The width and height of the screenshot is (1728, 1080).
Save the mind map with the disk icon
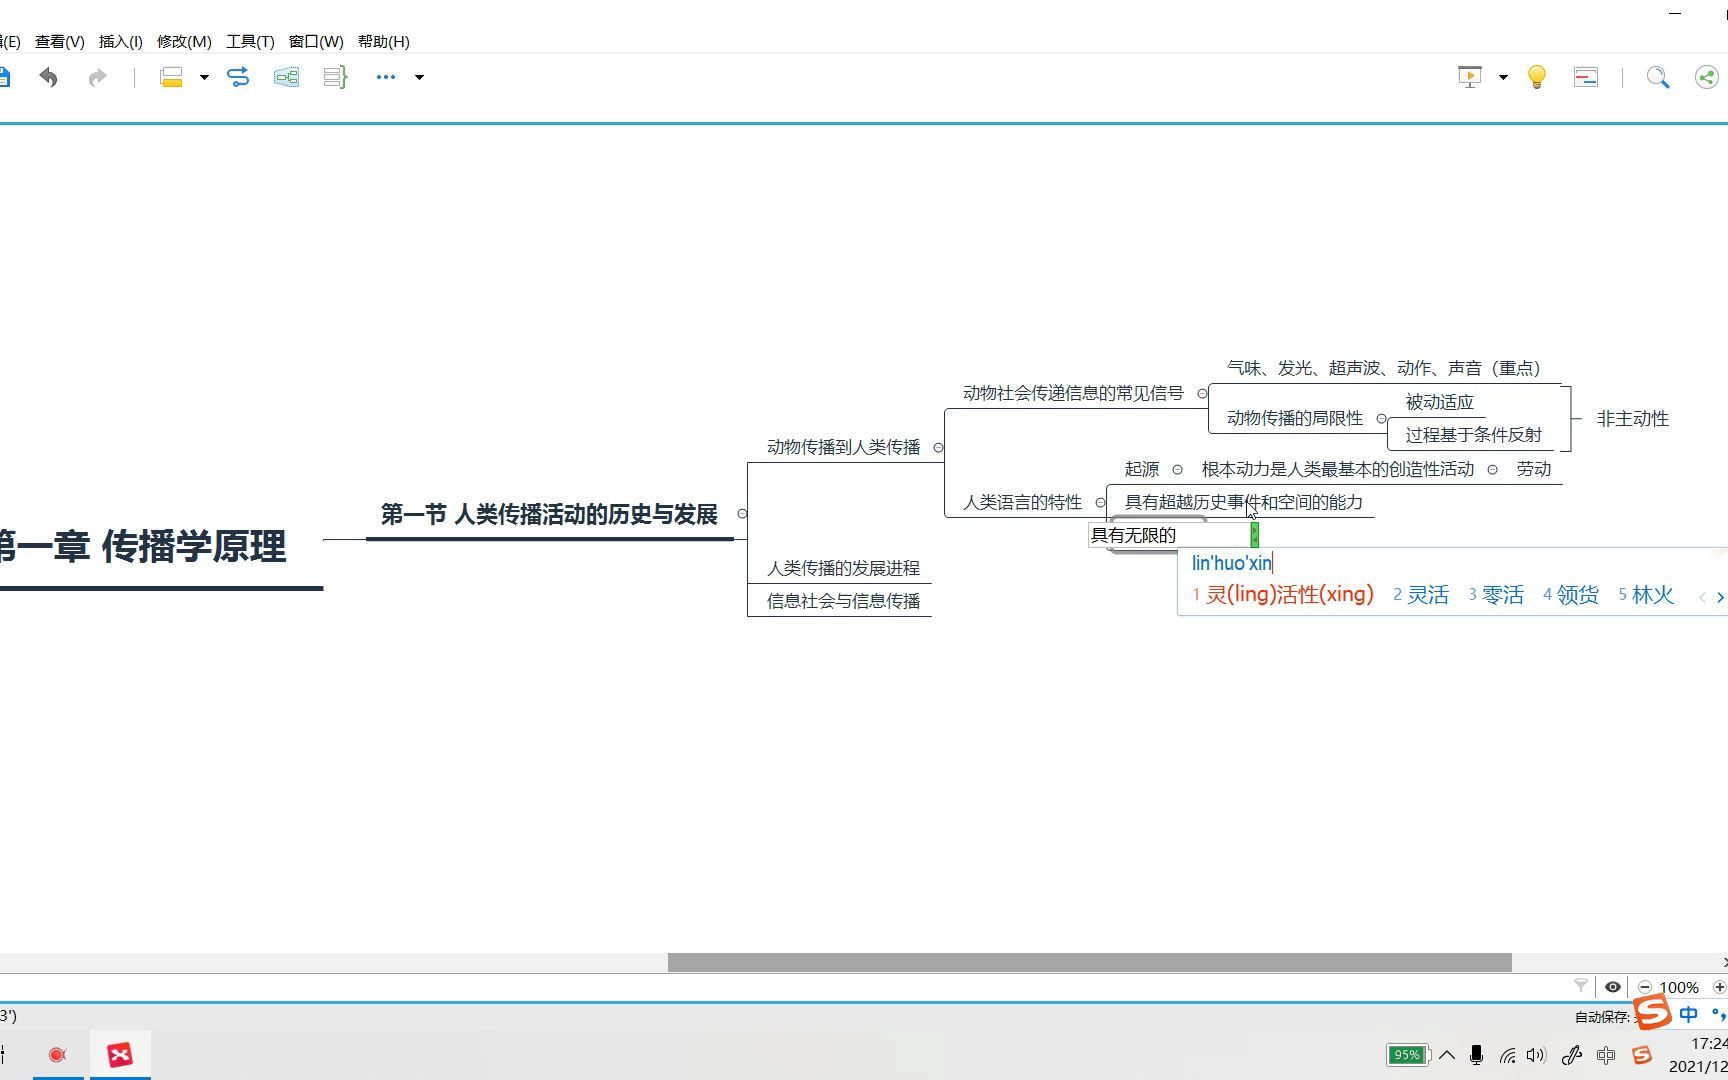pos(4,77)
